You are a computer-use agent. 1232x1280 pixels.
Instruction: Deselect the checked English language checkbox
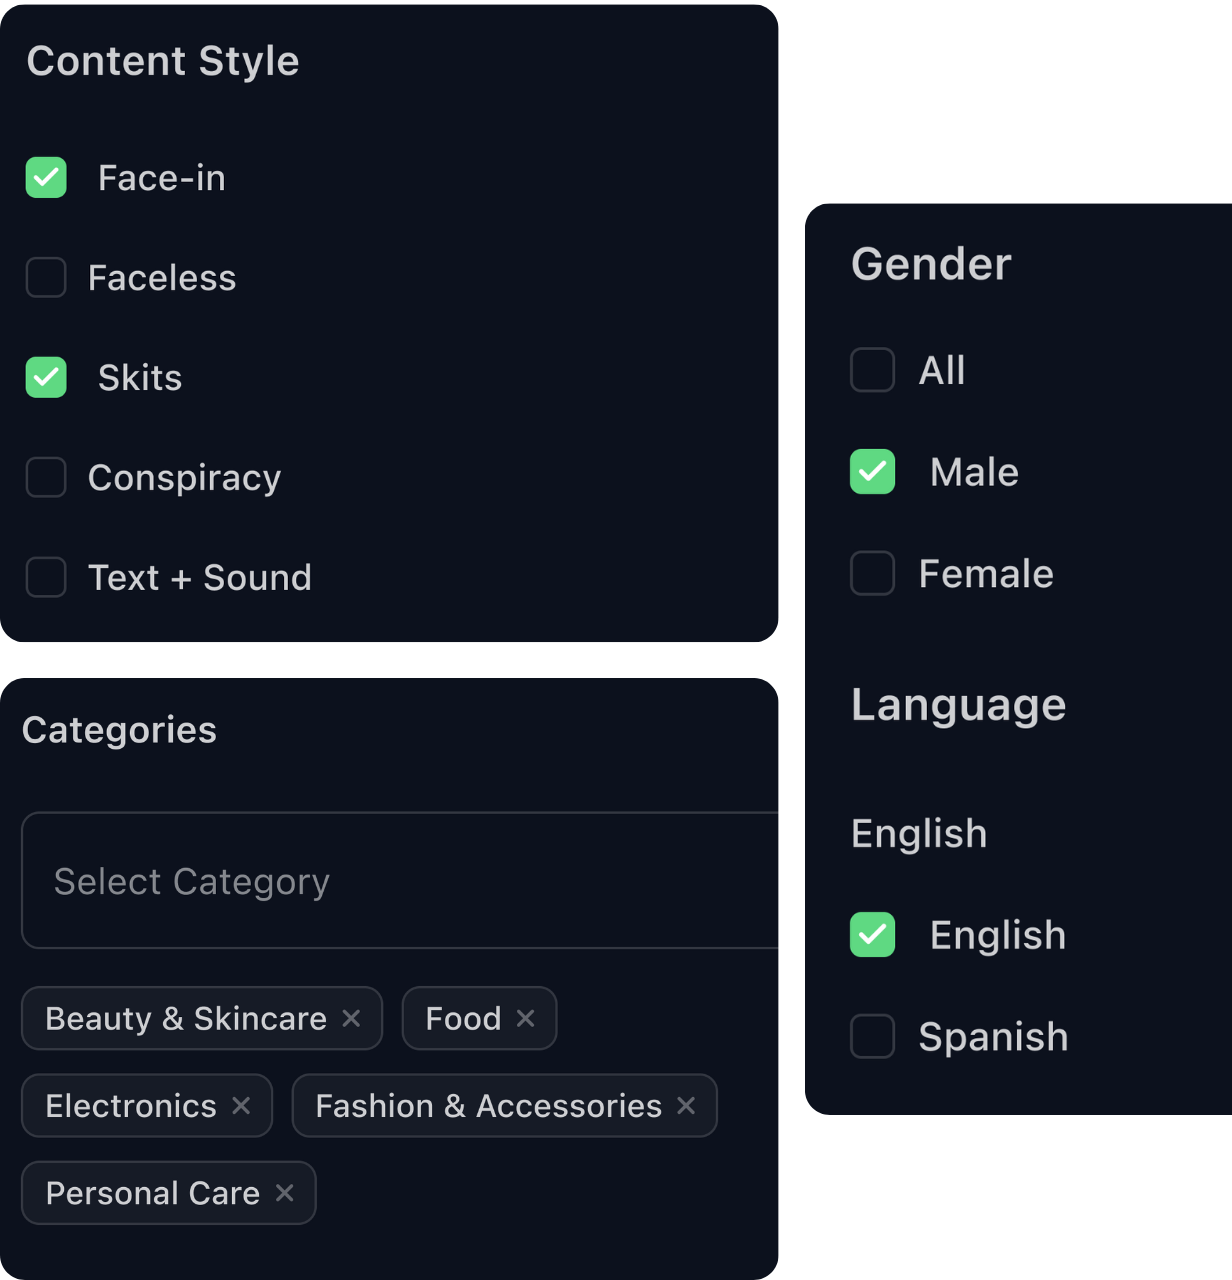872,935
